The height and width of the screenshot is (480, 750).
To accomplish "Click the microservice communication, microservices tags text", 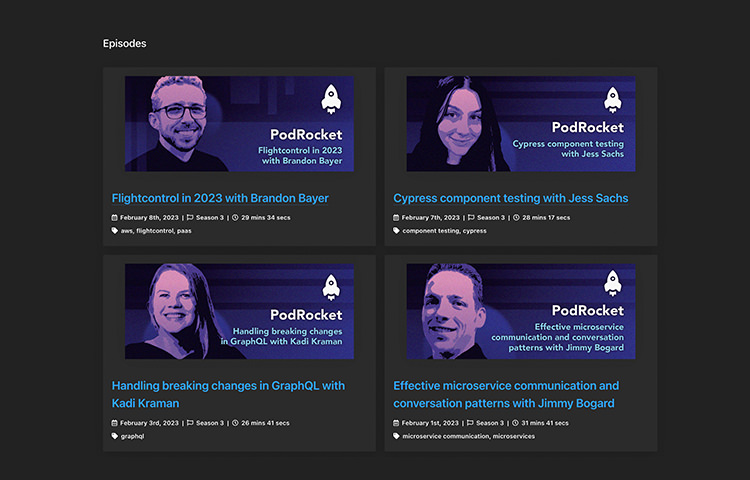I will [x=469, y=436].
